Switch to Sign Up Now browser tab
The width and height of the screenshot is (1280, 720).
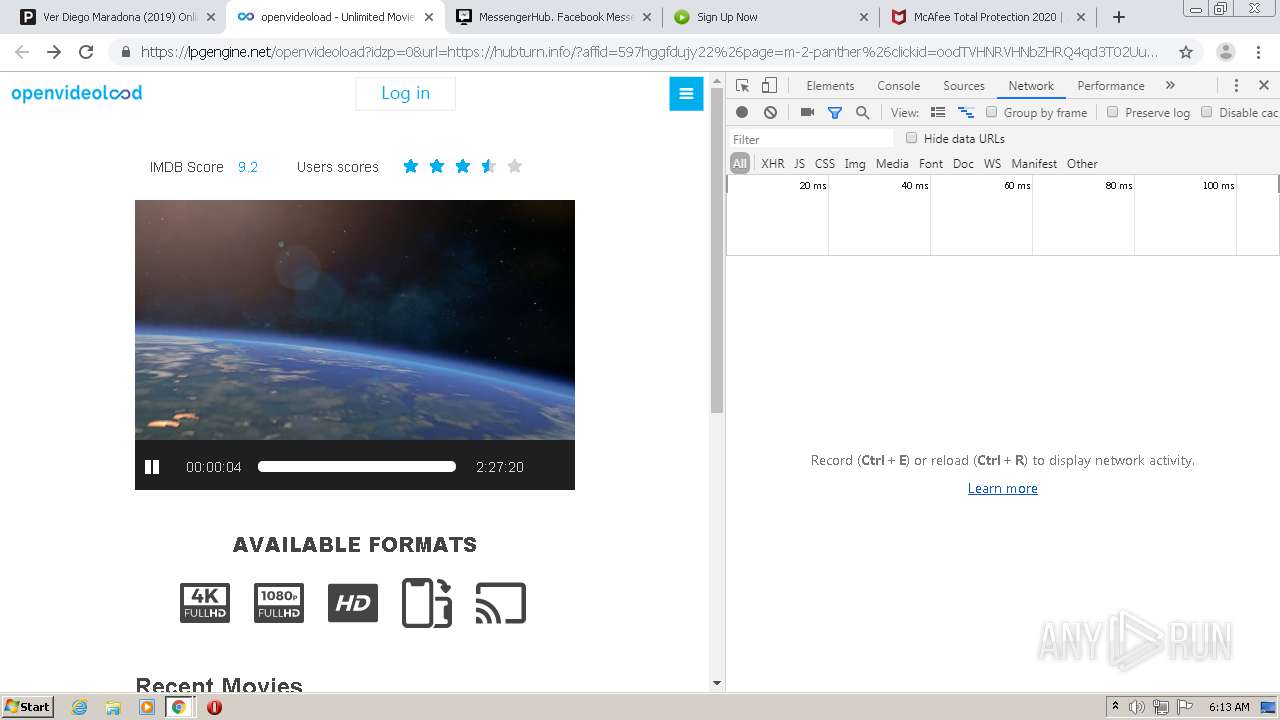tap(769, 17)
